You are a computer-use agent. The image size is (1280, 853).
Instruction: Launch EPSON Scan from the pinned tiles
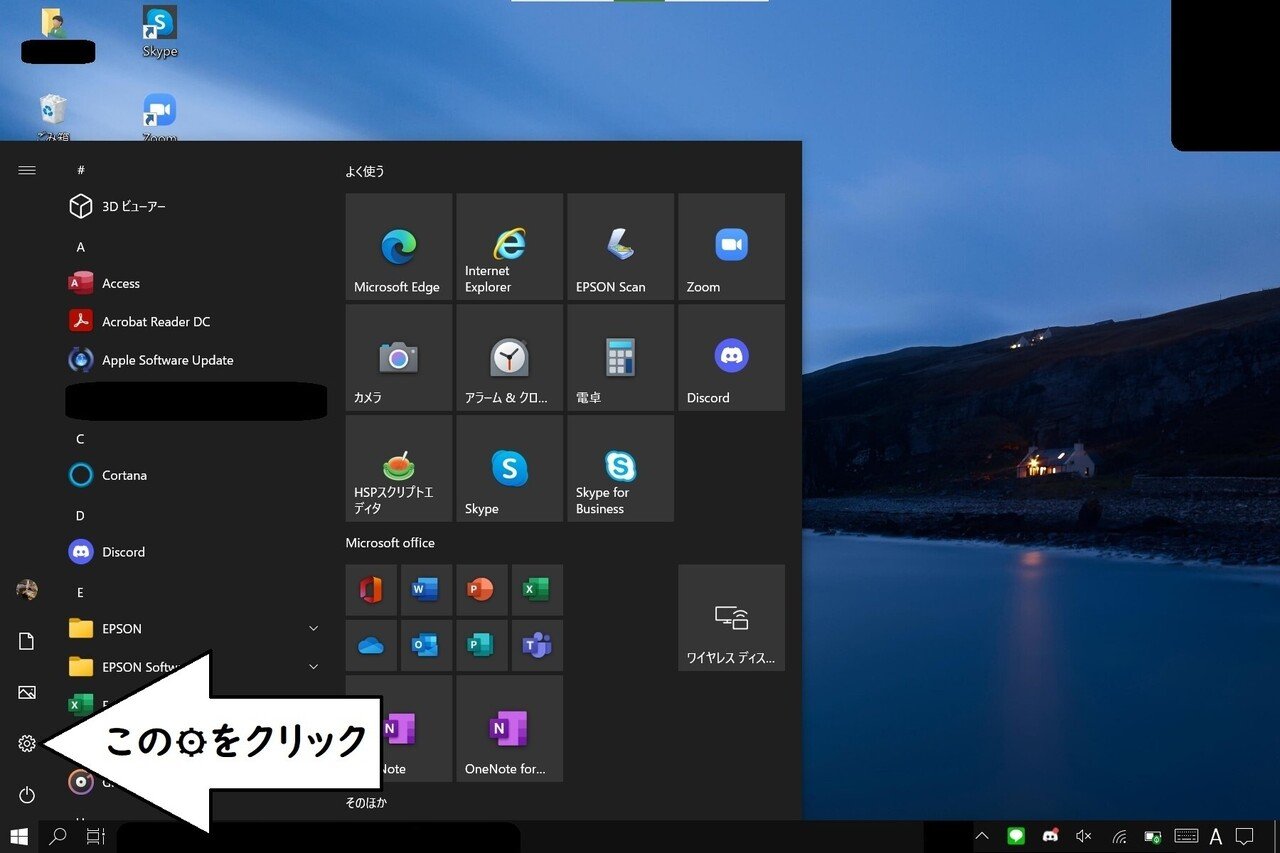coord(619,246)
